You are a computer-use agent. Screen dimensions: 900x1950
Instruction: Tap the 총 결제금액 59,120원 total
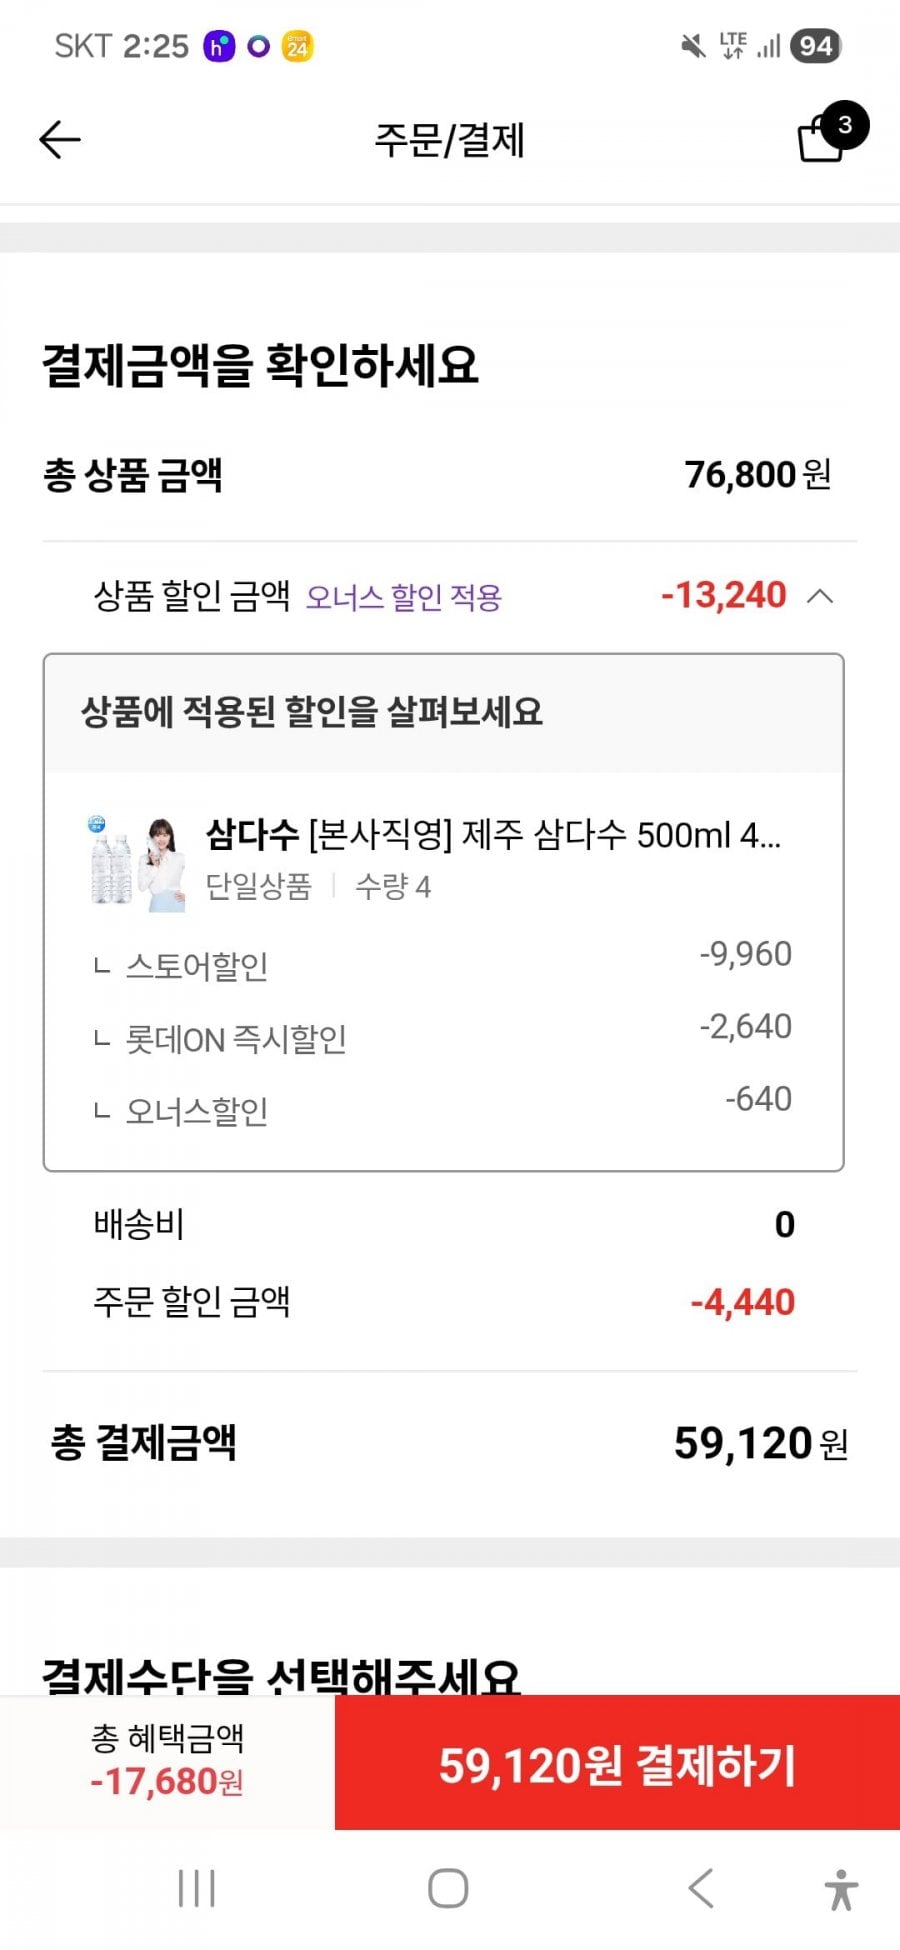coord(449,1443)
